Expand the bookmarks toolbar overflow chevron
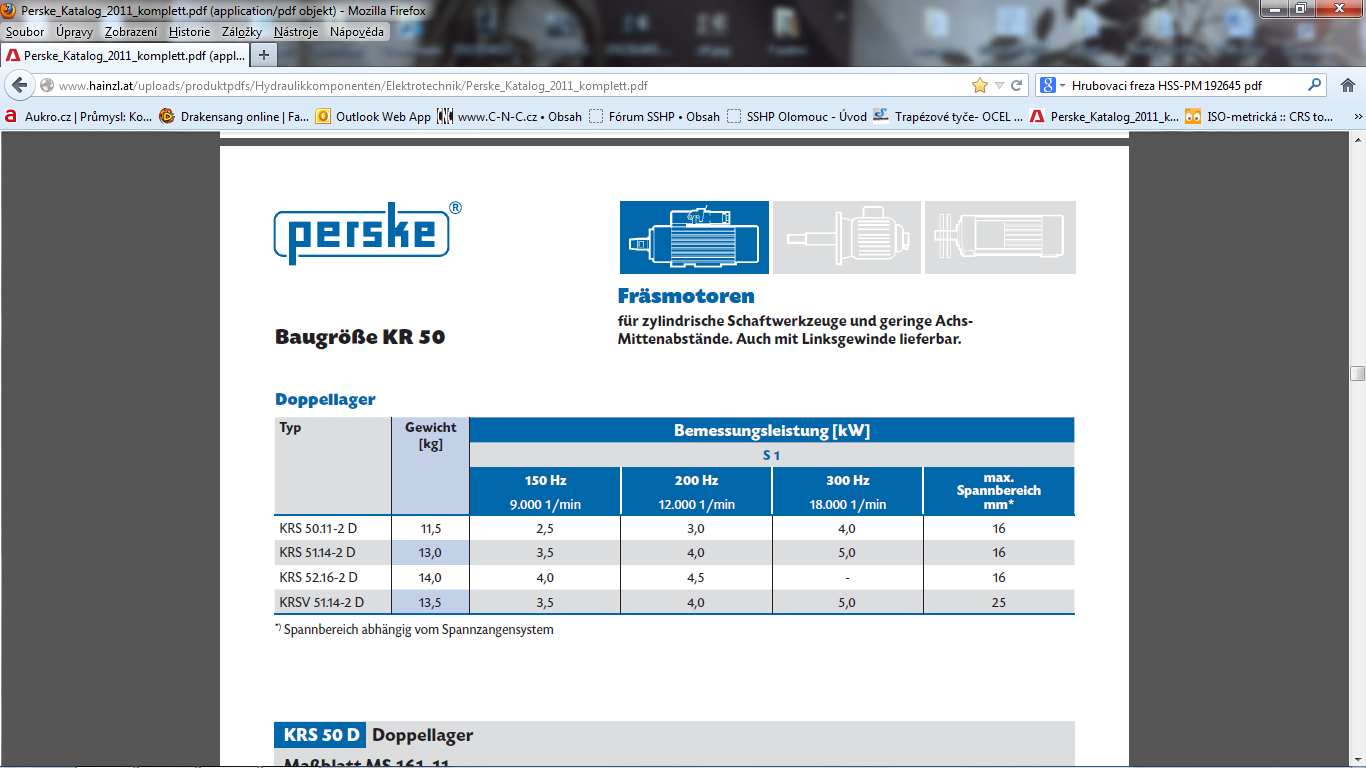This screenshot has height=768, width=1366. (x=1357, y=117)
